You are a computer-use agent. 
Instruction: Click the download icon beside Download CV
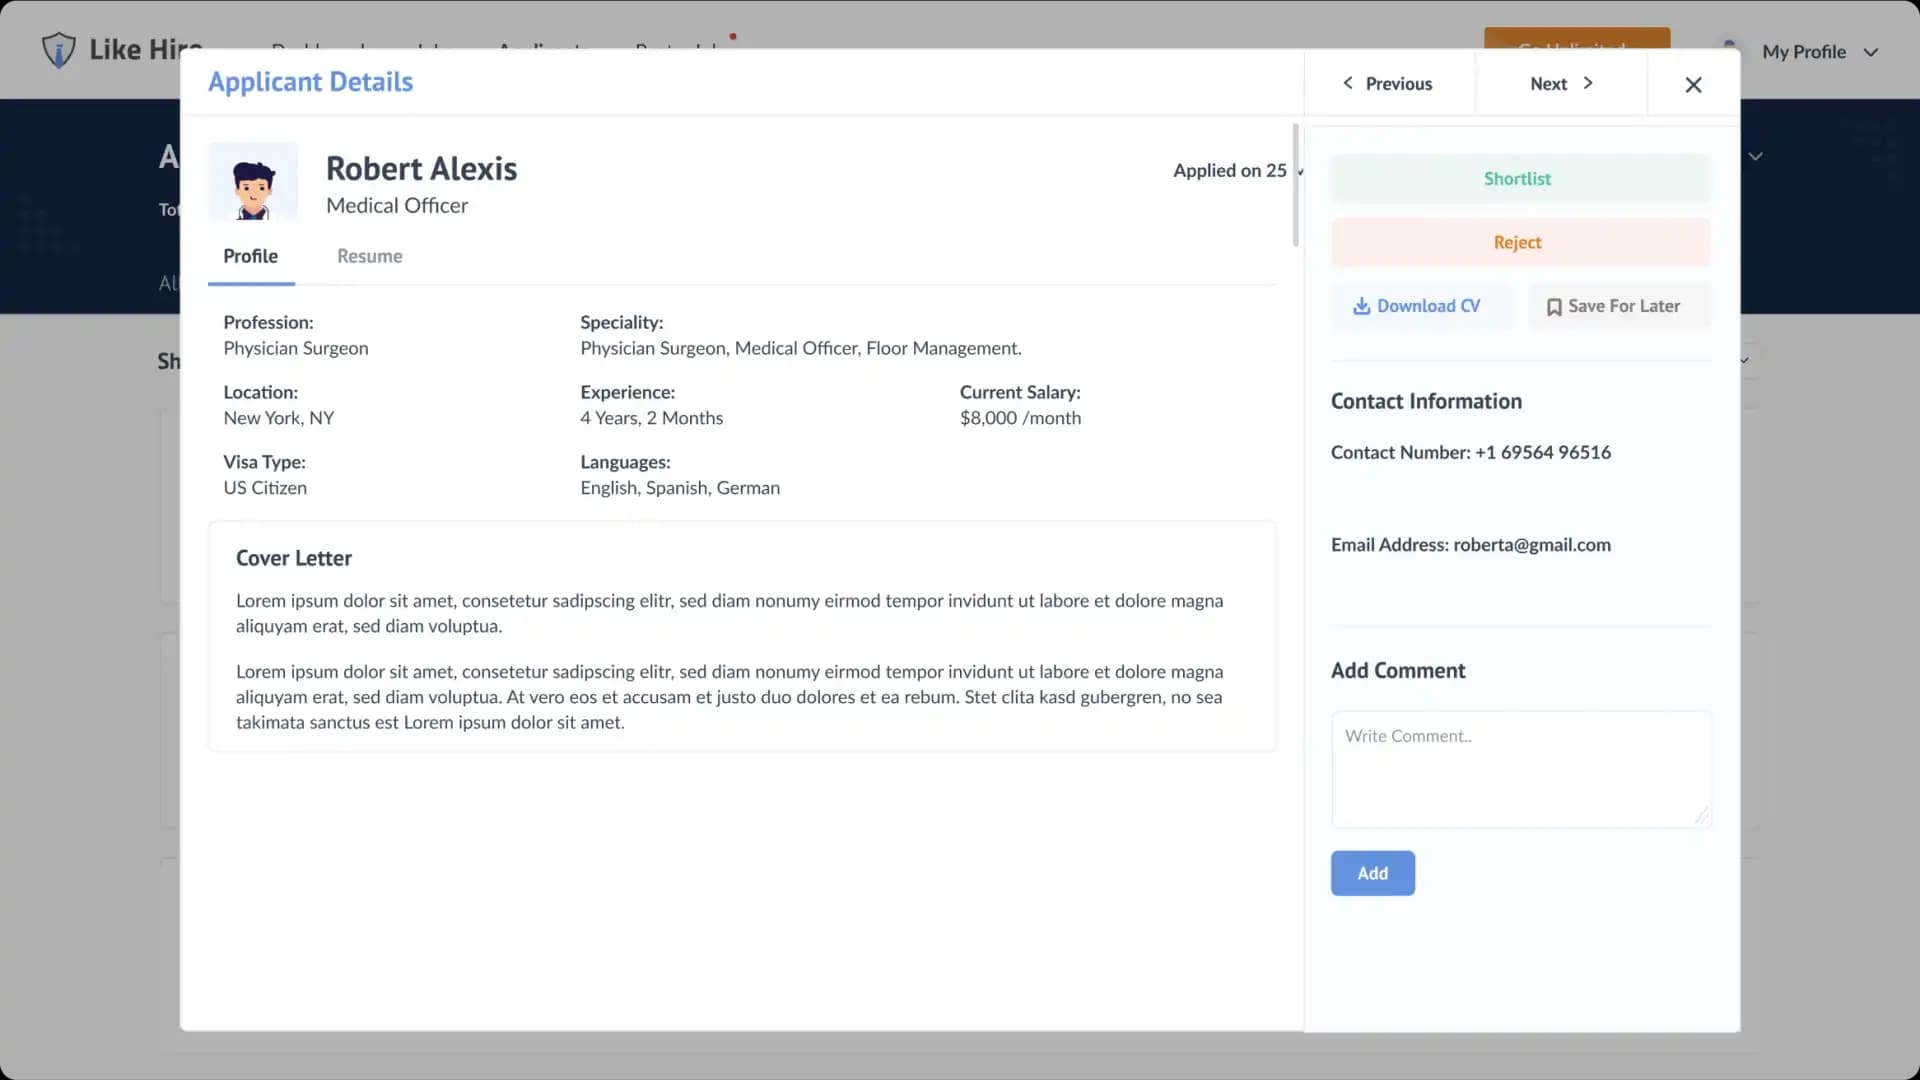click(1362, 306)
